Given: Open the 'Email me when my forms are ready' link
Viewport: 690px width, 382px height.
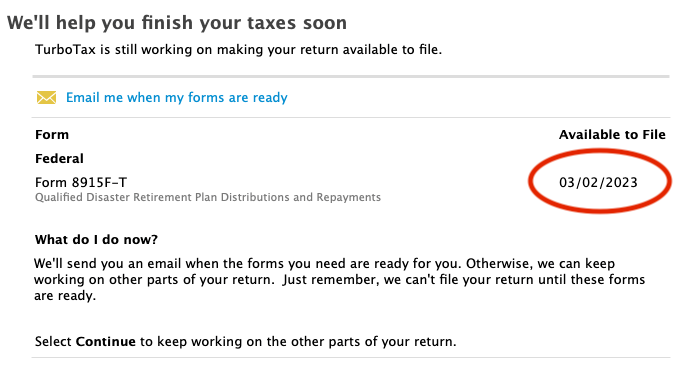Looking at the screenshot, I should coord(176,97).
